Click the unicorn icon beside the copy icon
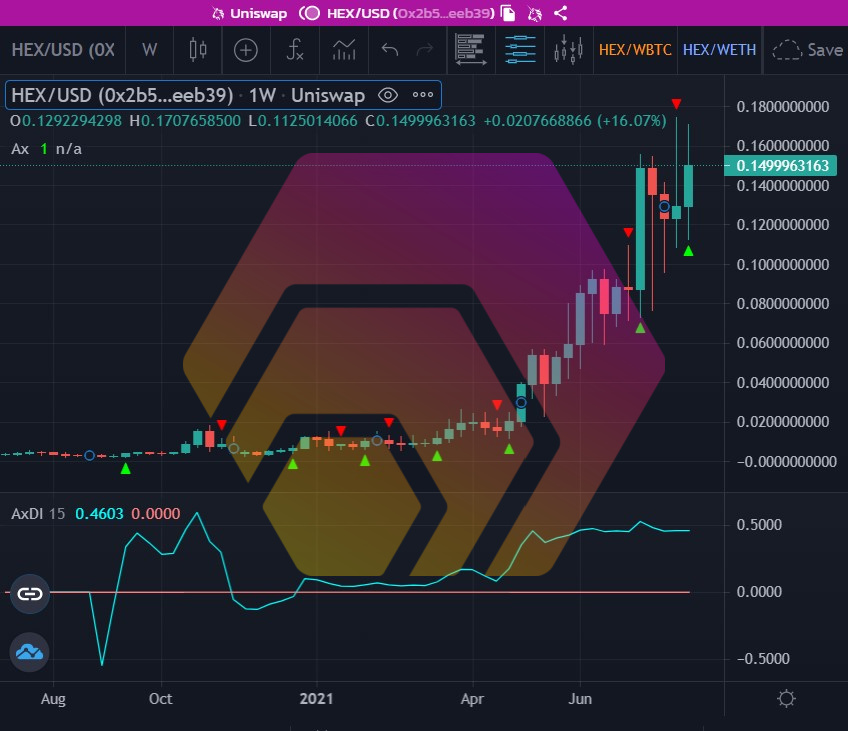Image resolution: width=848 pixels, height=731 pixels. 534,13
